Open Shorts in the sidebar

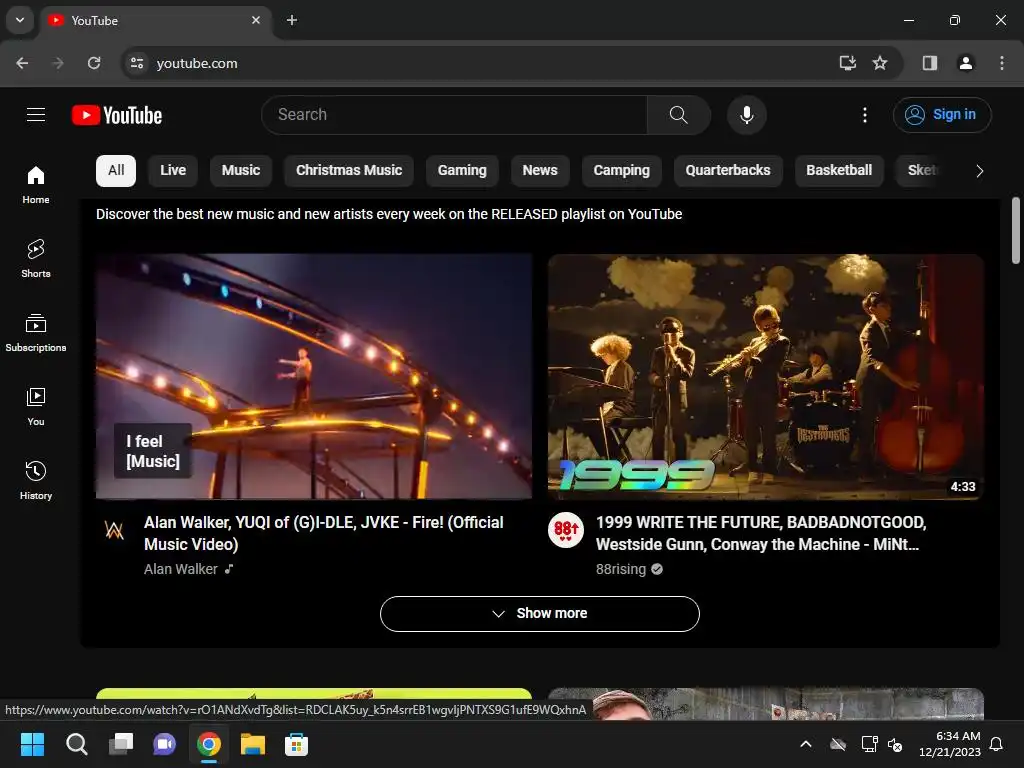pos(36,259)
